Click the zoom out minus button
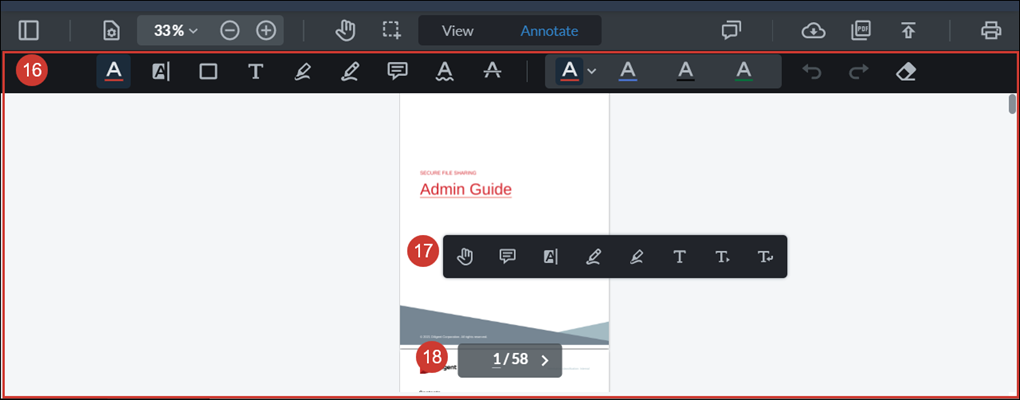 [x=230, y=30]
